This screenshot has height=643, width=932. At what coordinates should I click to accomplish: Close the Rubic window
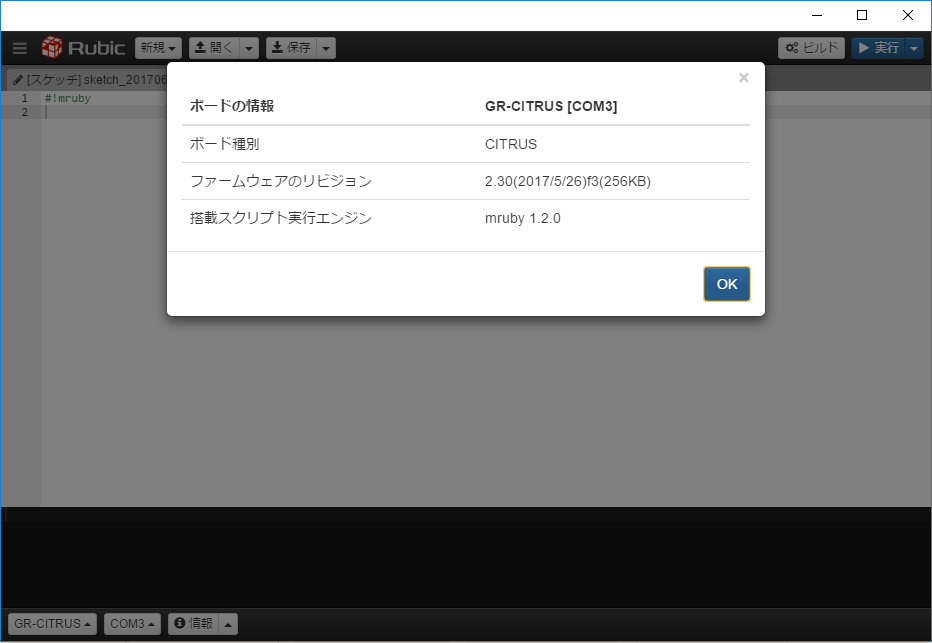[908, 15]
